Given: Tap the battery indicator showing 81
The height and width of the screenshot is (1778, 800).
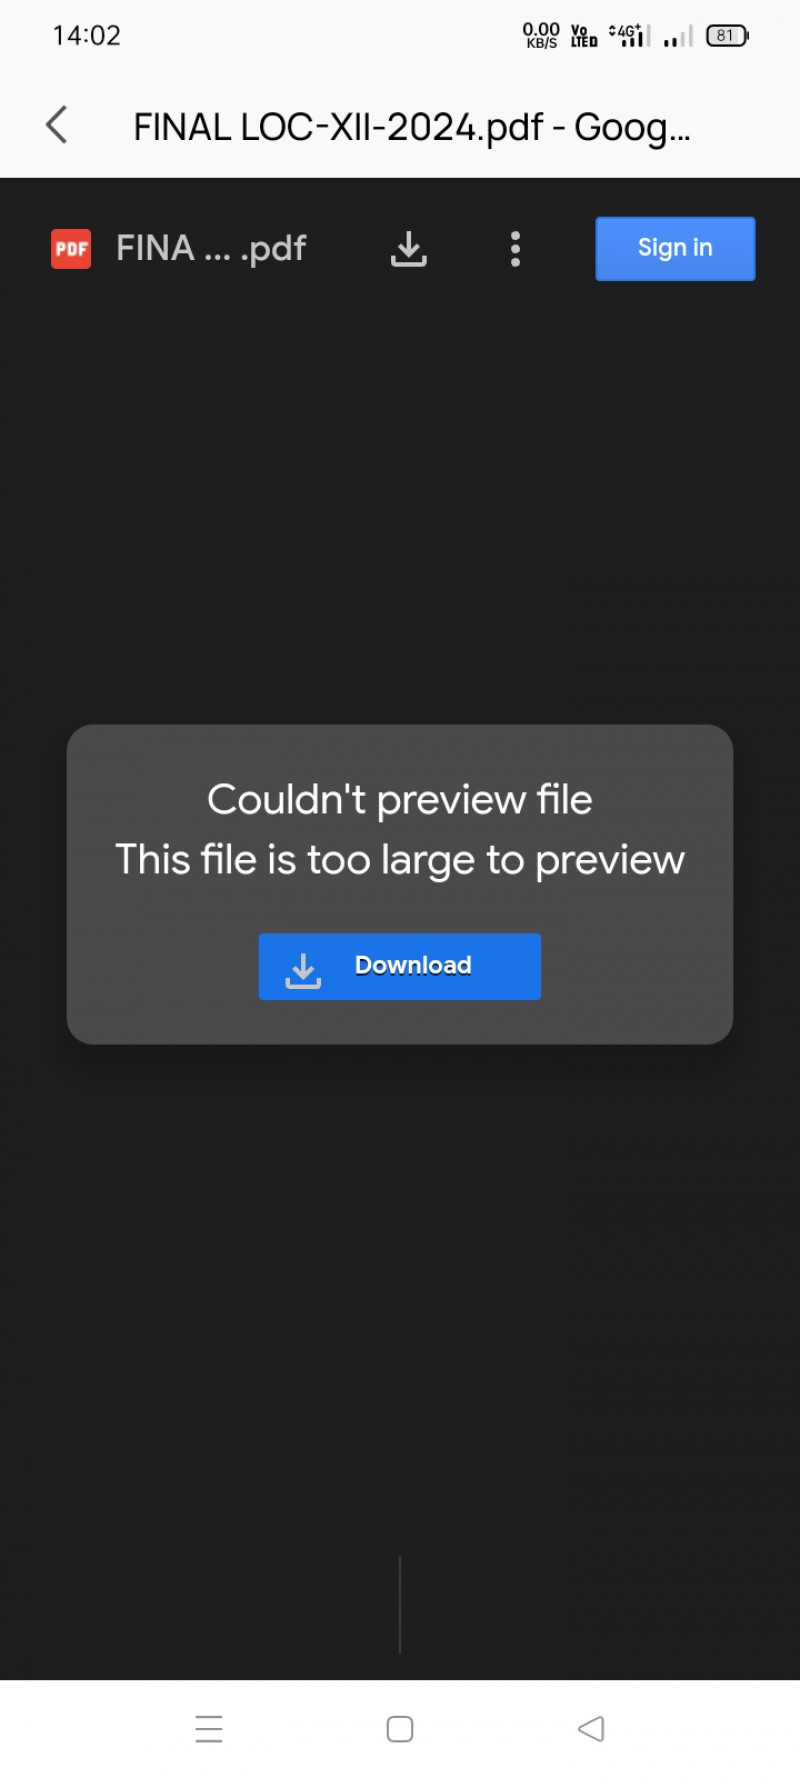Looking at the screenshot, I should 727,36.
